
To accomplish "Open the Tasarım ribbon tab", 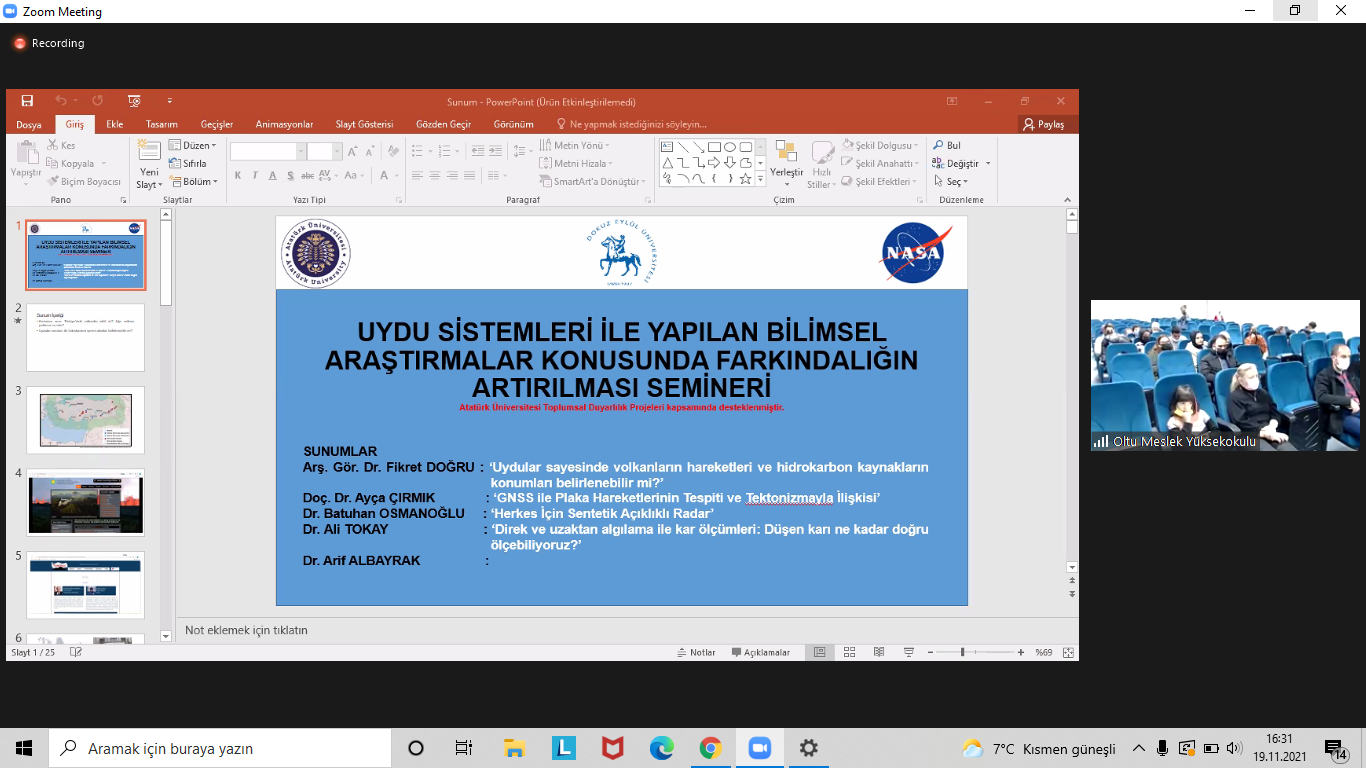I will tap(161, 124).
